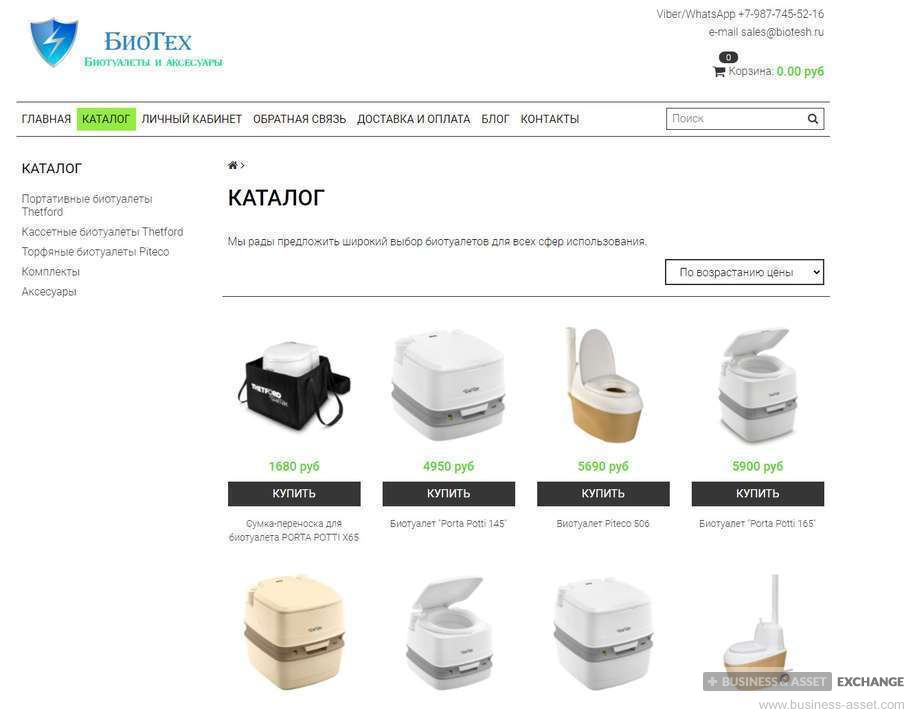Click the cart item count badge
The height and width of the screenshot is (720, 915).
pos(728,57)
